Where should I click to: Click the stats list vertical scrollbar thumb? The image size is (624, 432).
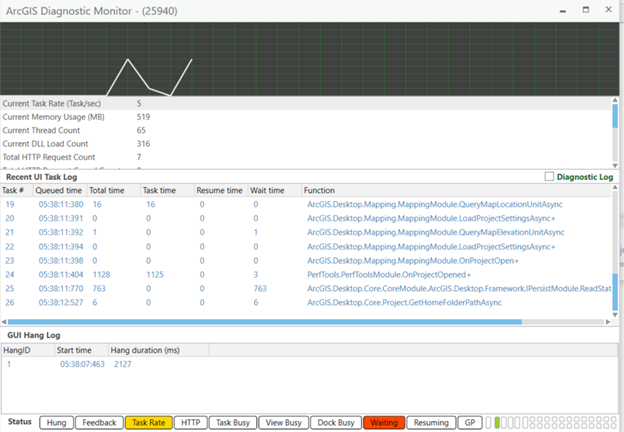coord(615,116)
